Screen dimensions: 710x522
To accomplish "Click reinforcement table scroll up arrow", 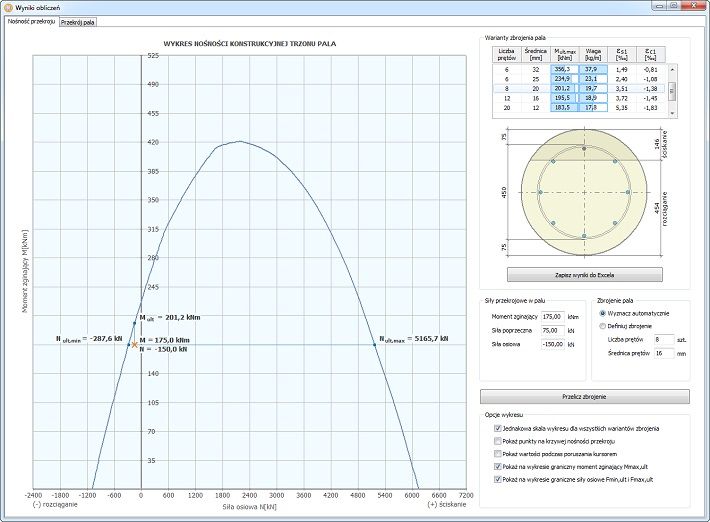I will coord(672,70).
